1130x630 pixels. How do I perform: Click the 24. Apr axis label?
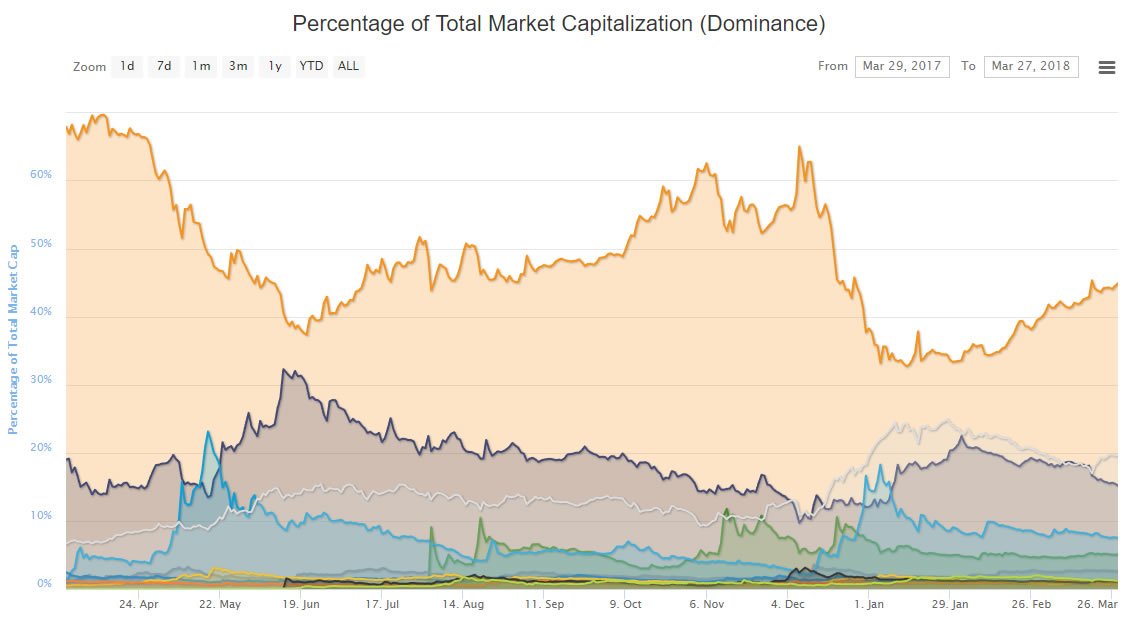(x=138, y=604)
